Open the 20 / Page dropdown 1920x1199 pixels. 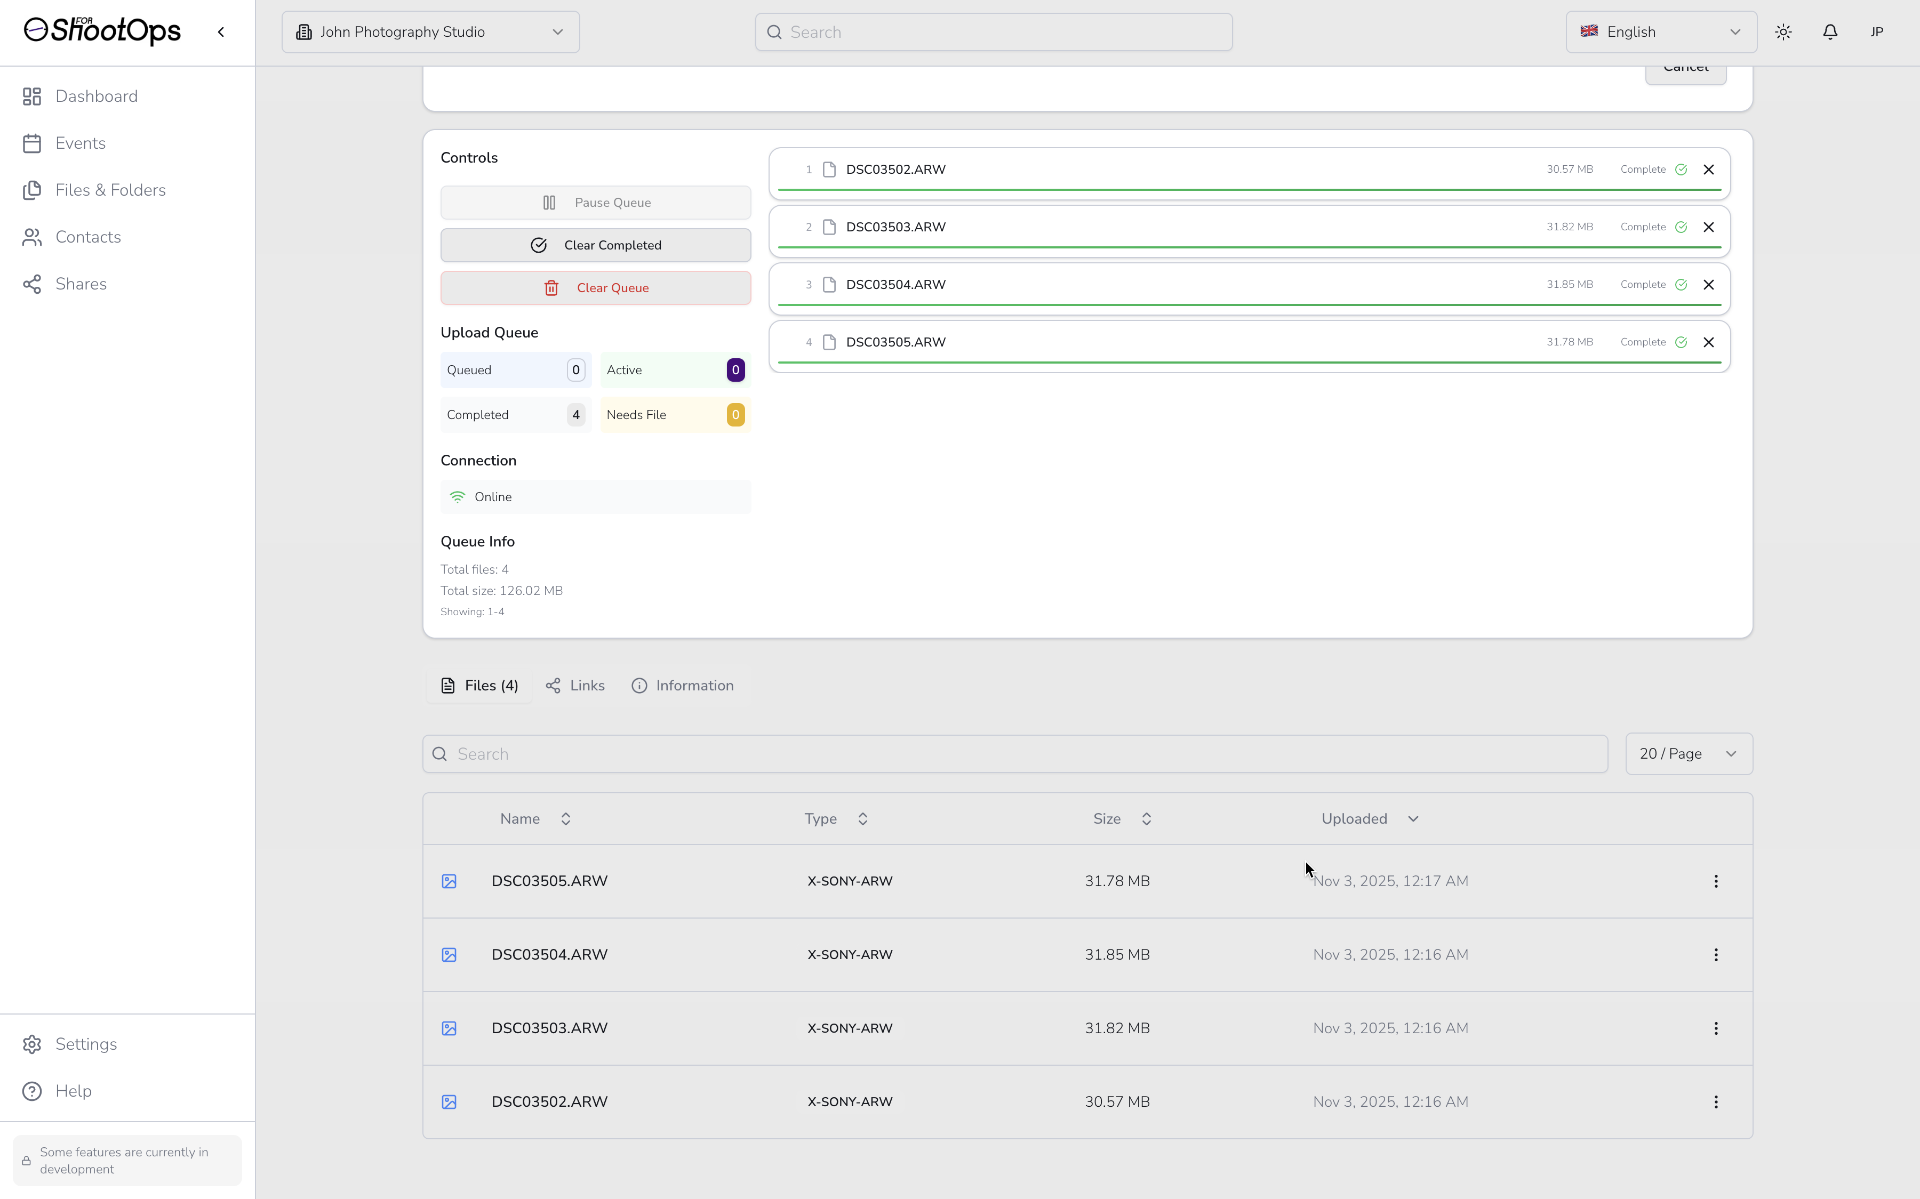tap(1688, 754)
